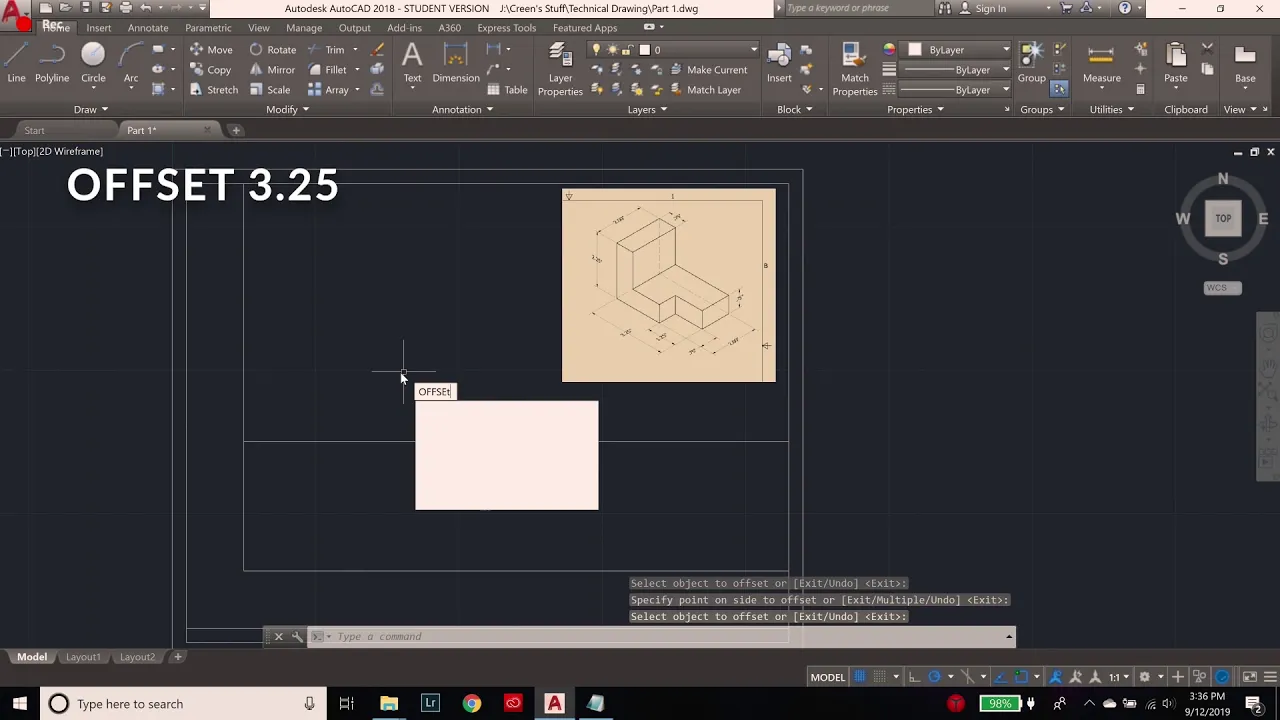Open the Manage ribbon tab
The image size is (1280, 720).
tap(304, 28)
